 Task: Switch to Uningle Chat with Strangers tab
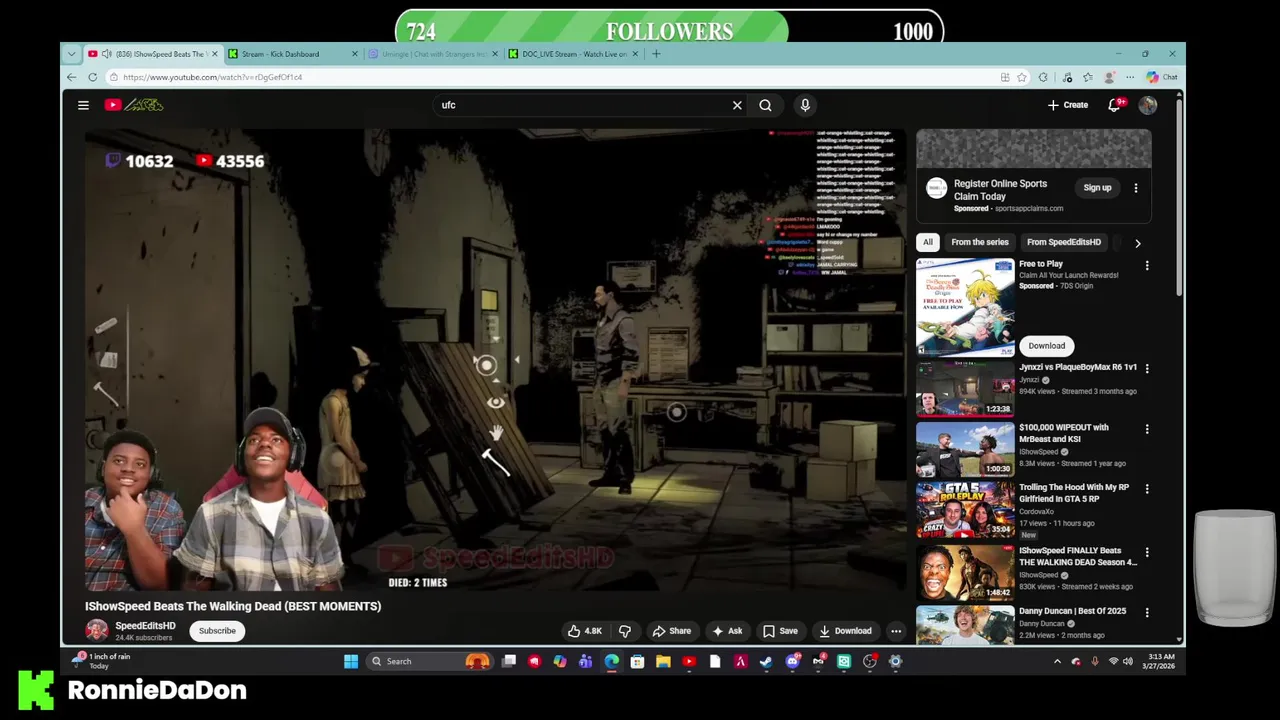(x=432, y=54)
